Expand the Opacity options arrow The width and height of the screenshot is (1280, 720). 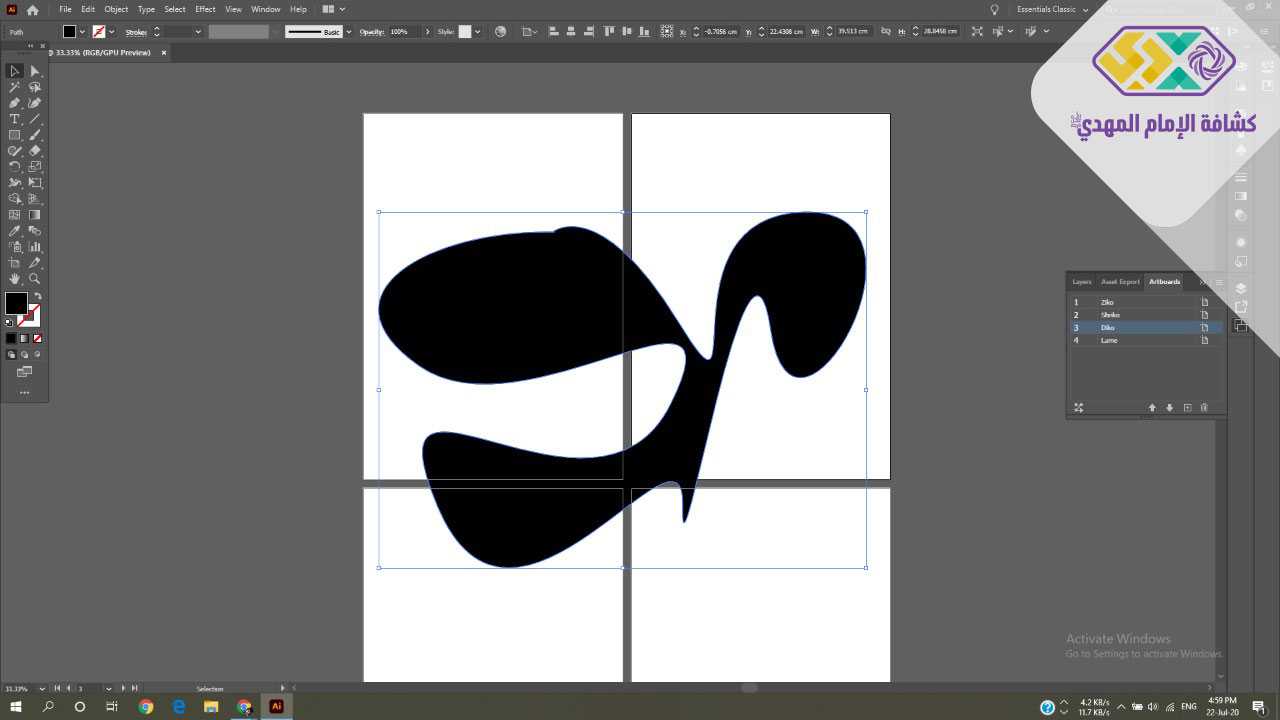(x=427, y=32)
